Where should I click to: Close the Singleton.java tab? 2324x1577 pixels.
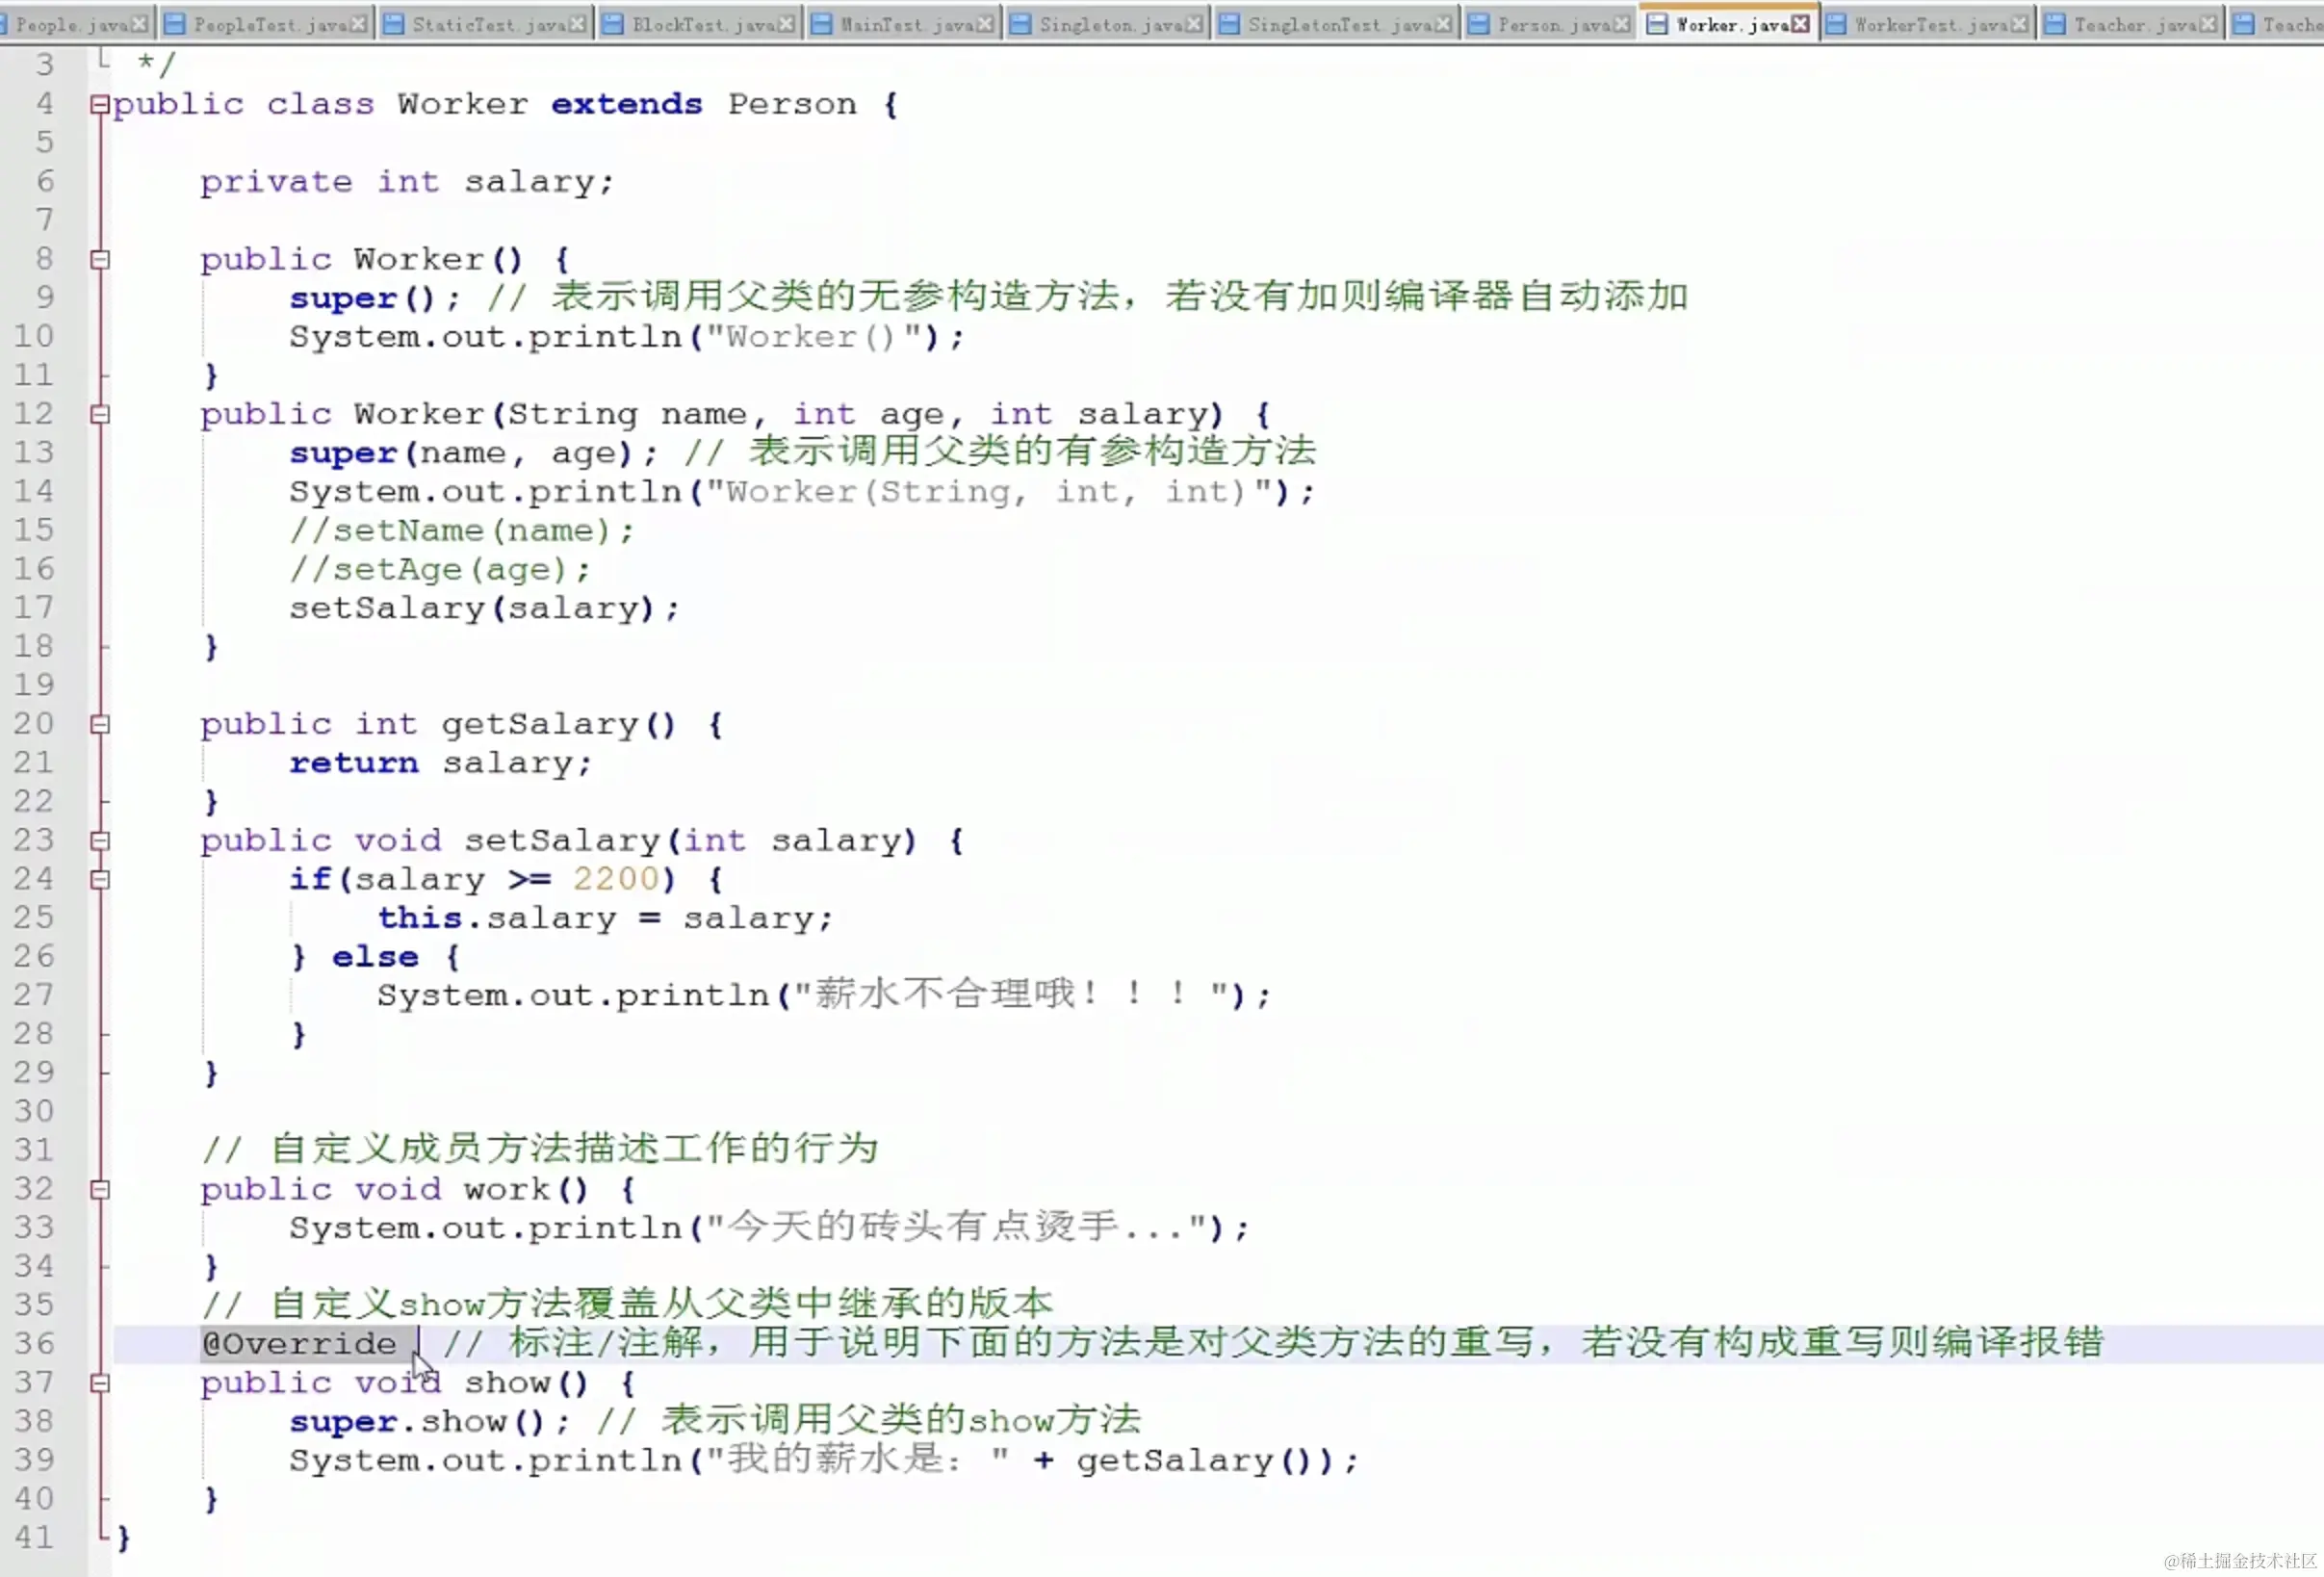pos(1194,25)
